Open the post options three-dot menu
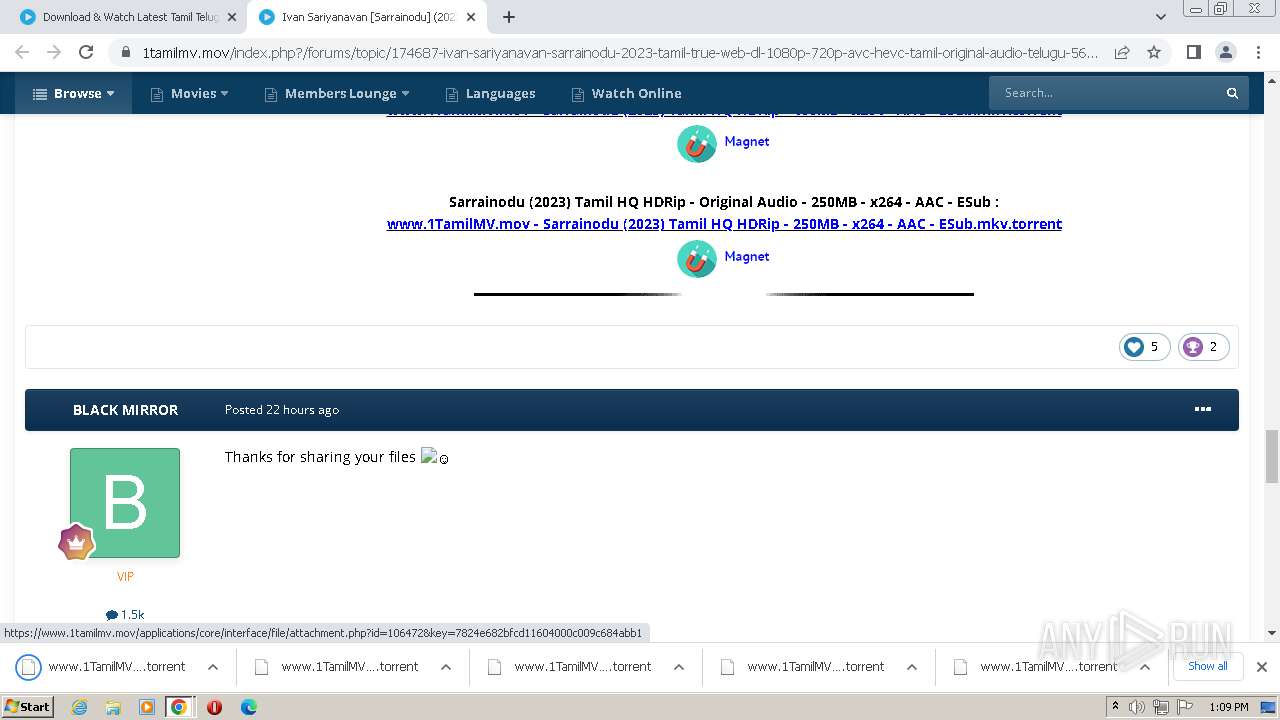The width and height of the screenshot is (1280, 720). point(1203,409)
